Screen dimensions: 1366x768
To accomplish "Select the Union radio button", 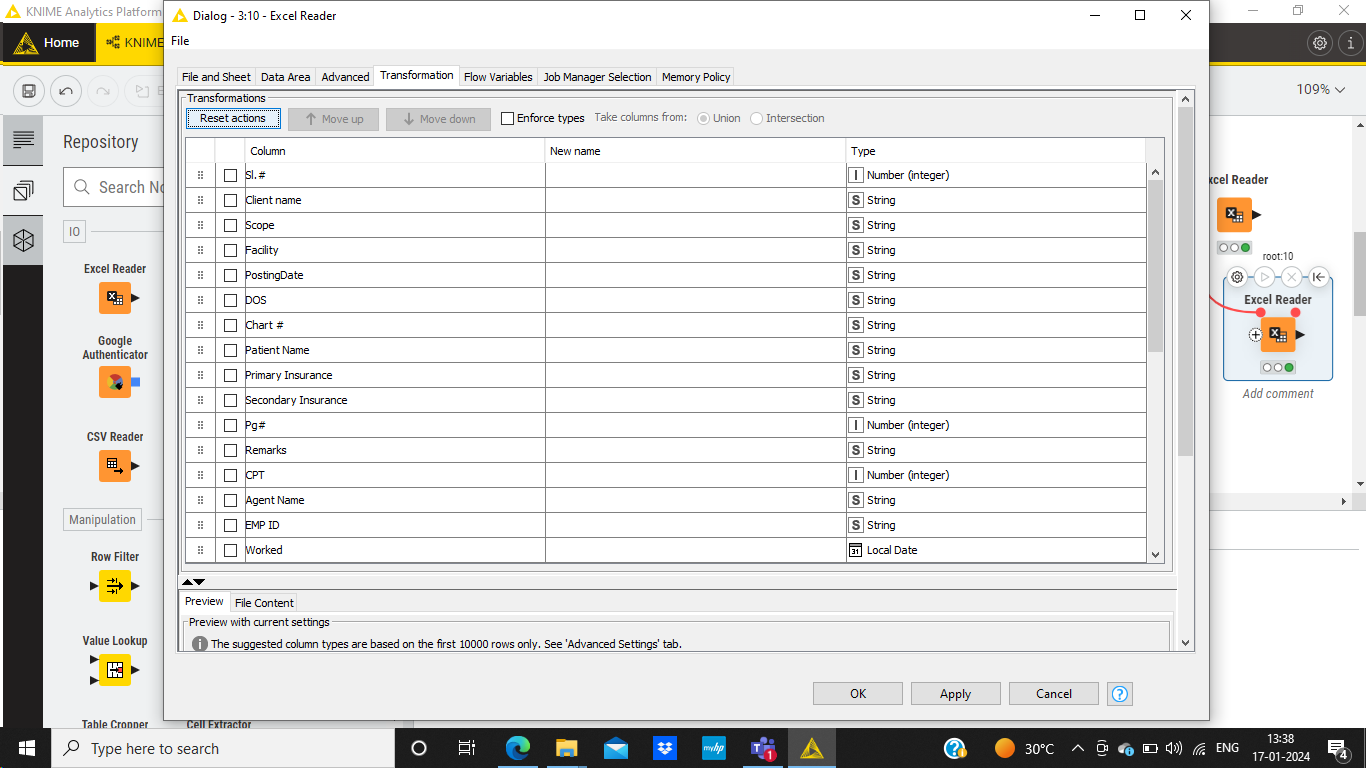I will pos(704,118).
